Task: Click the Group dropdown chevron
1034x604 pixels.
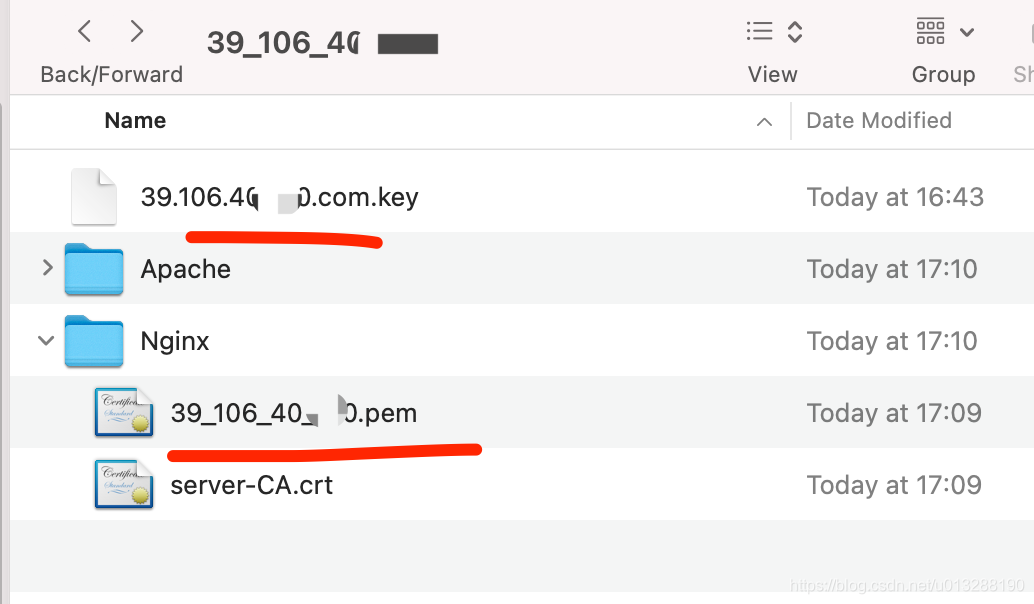Action: point(968,31)
